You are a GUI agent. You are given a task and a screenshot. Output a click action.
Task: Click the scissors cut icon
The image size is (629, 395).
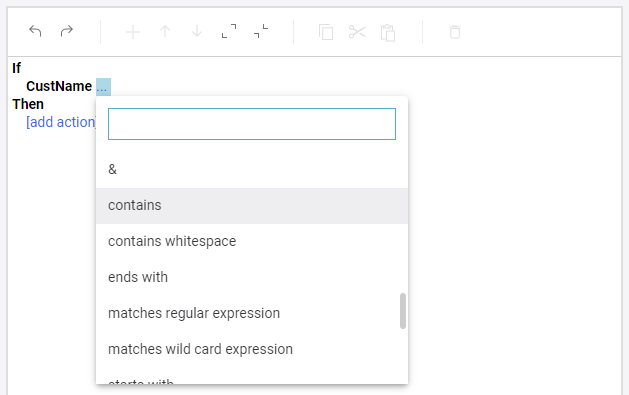click(357, 32)
